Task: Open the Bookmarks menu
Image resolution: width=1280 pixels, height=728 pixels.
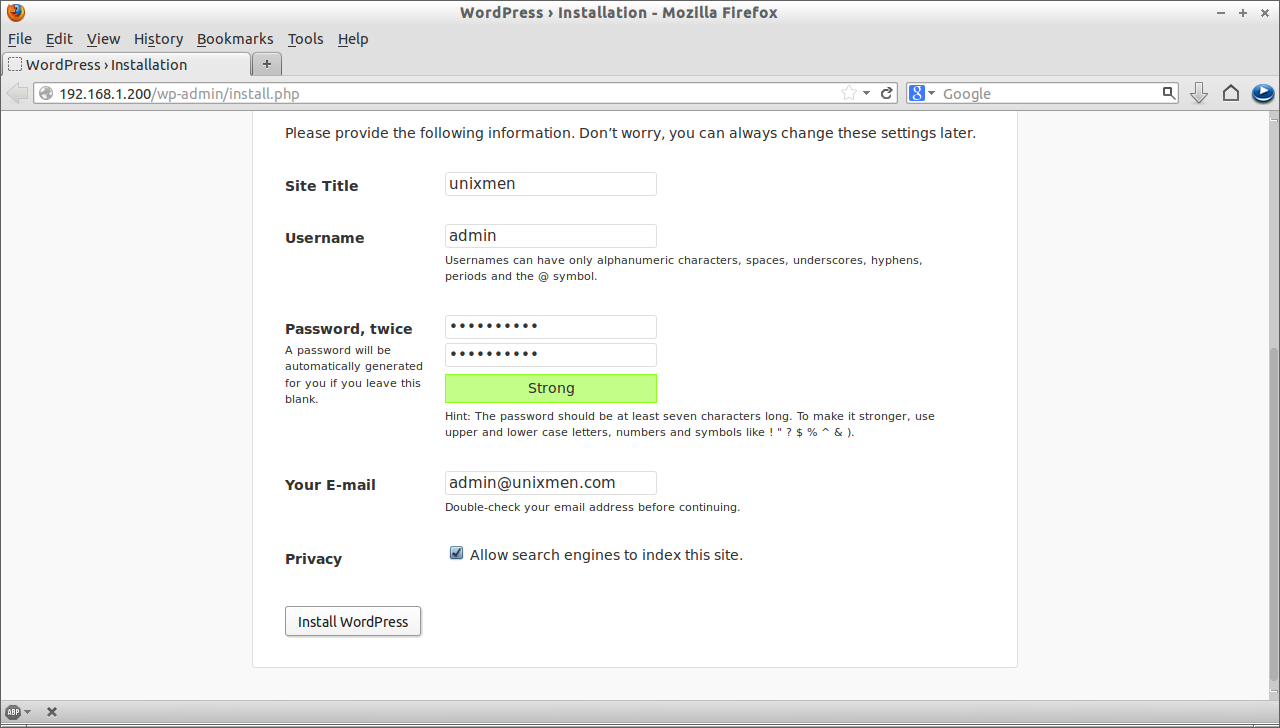Action: click(x=235, y=39)
